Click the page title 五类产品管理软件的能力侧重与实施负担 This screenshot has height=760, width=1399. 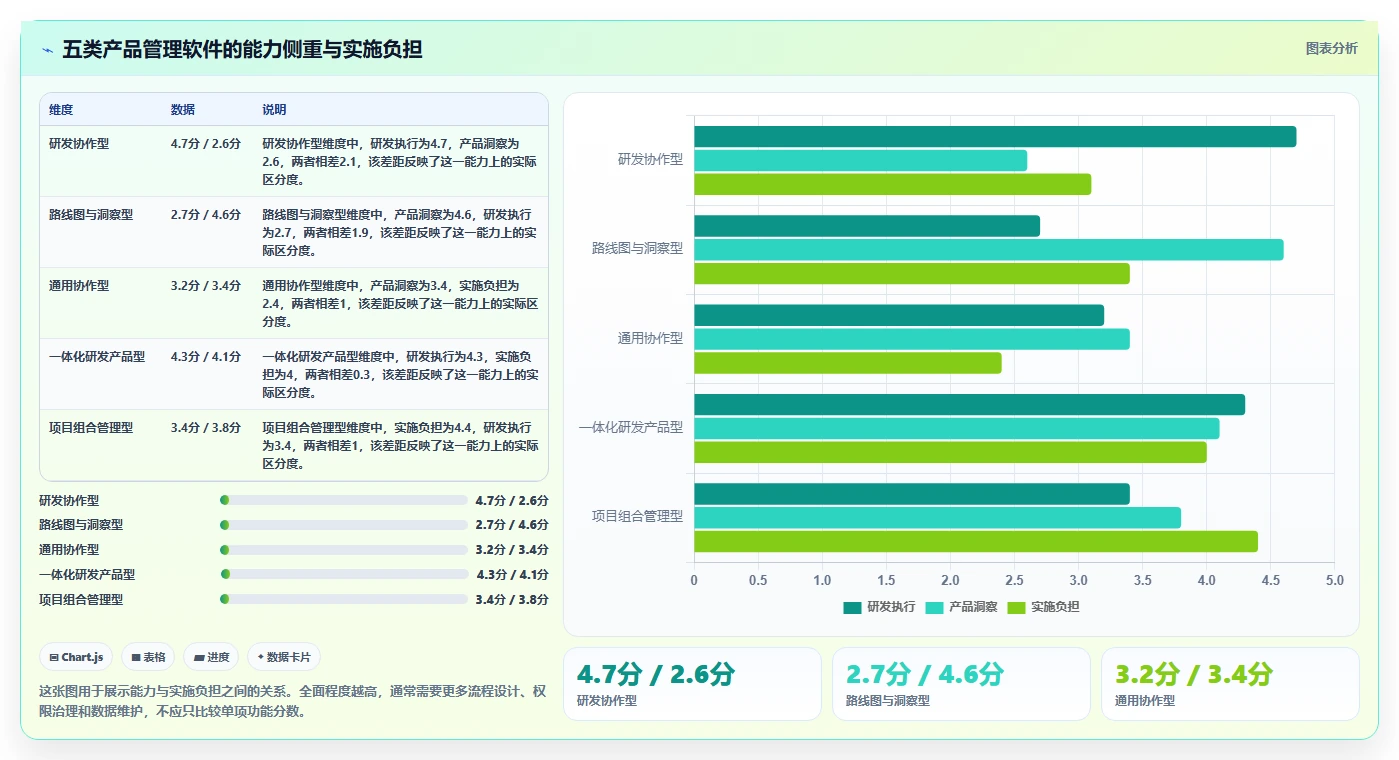click(x=242, y=50)
